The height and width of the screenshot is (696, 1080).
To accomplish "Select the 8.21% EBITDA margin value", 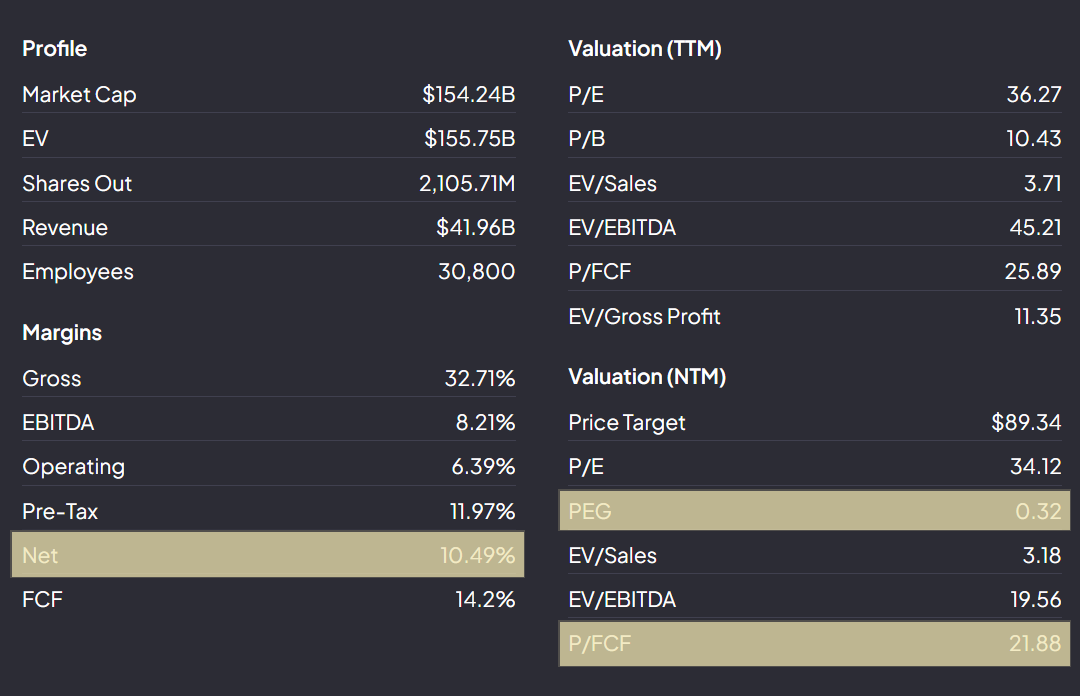I will 485,423.
